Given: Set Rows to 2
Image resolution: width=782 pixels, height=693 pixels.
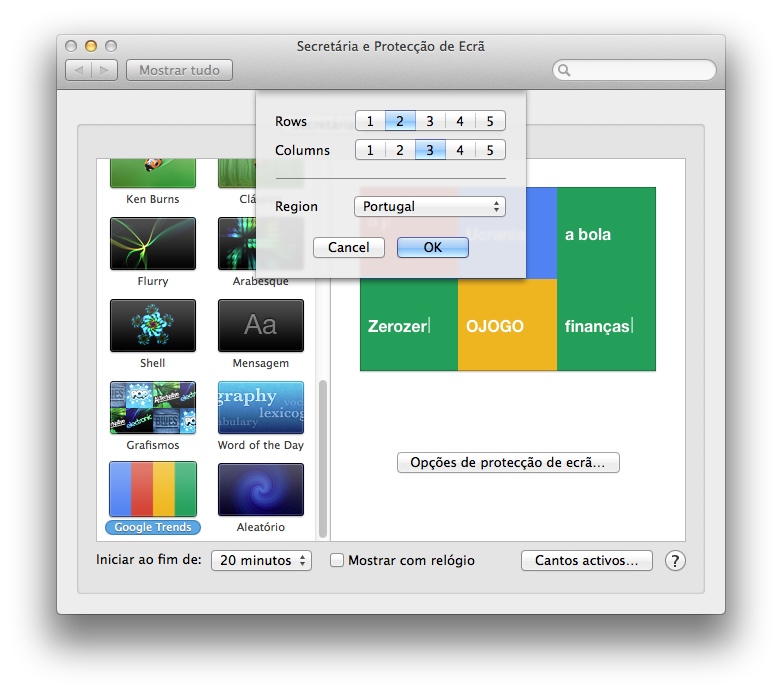Looking at the screenshot, I should click(x=400, y=121).
